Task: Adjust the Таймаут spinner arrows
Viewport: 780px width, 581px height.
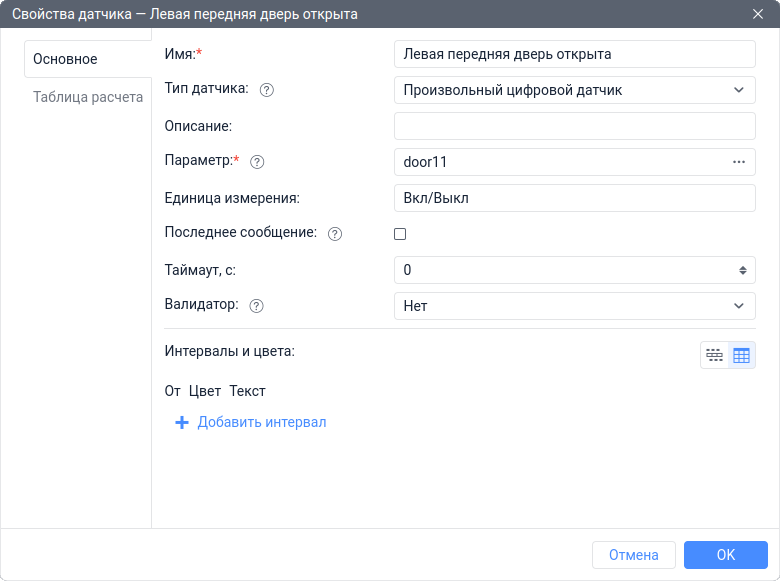Action: pyautogui.click(x=743, y=270)
